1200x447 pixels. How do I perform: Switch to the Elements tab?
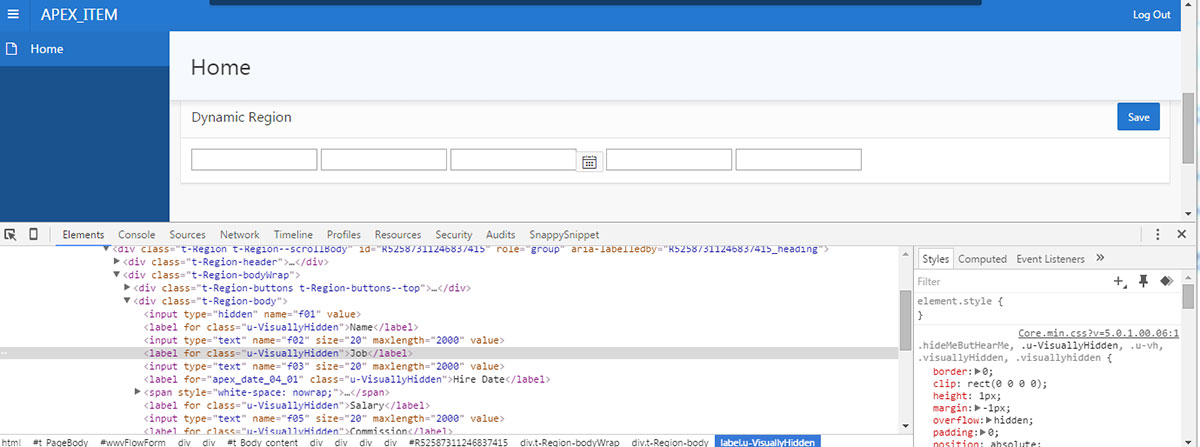click(x=83, y=234)
